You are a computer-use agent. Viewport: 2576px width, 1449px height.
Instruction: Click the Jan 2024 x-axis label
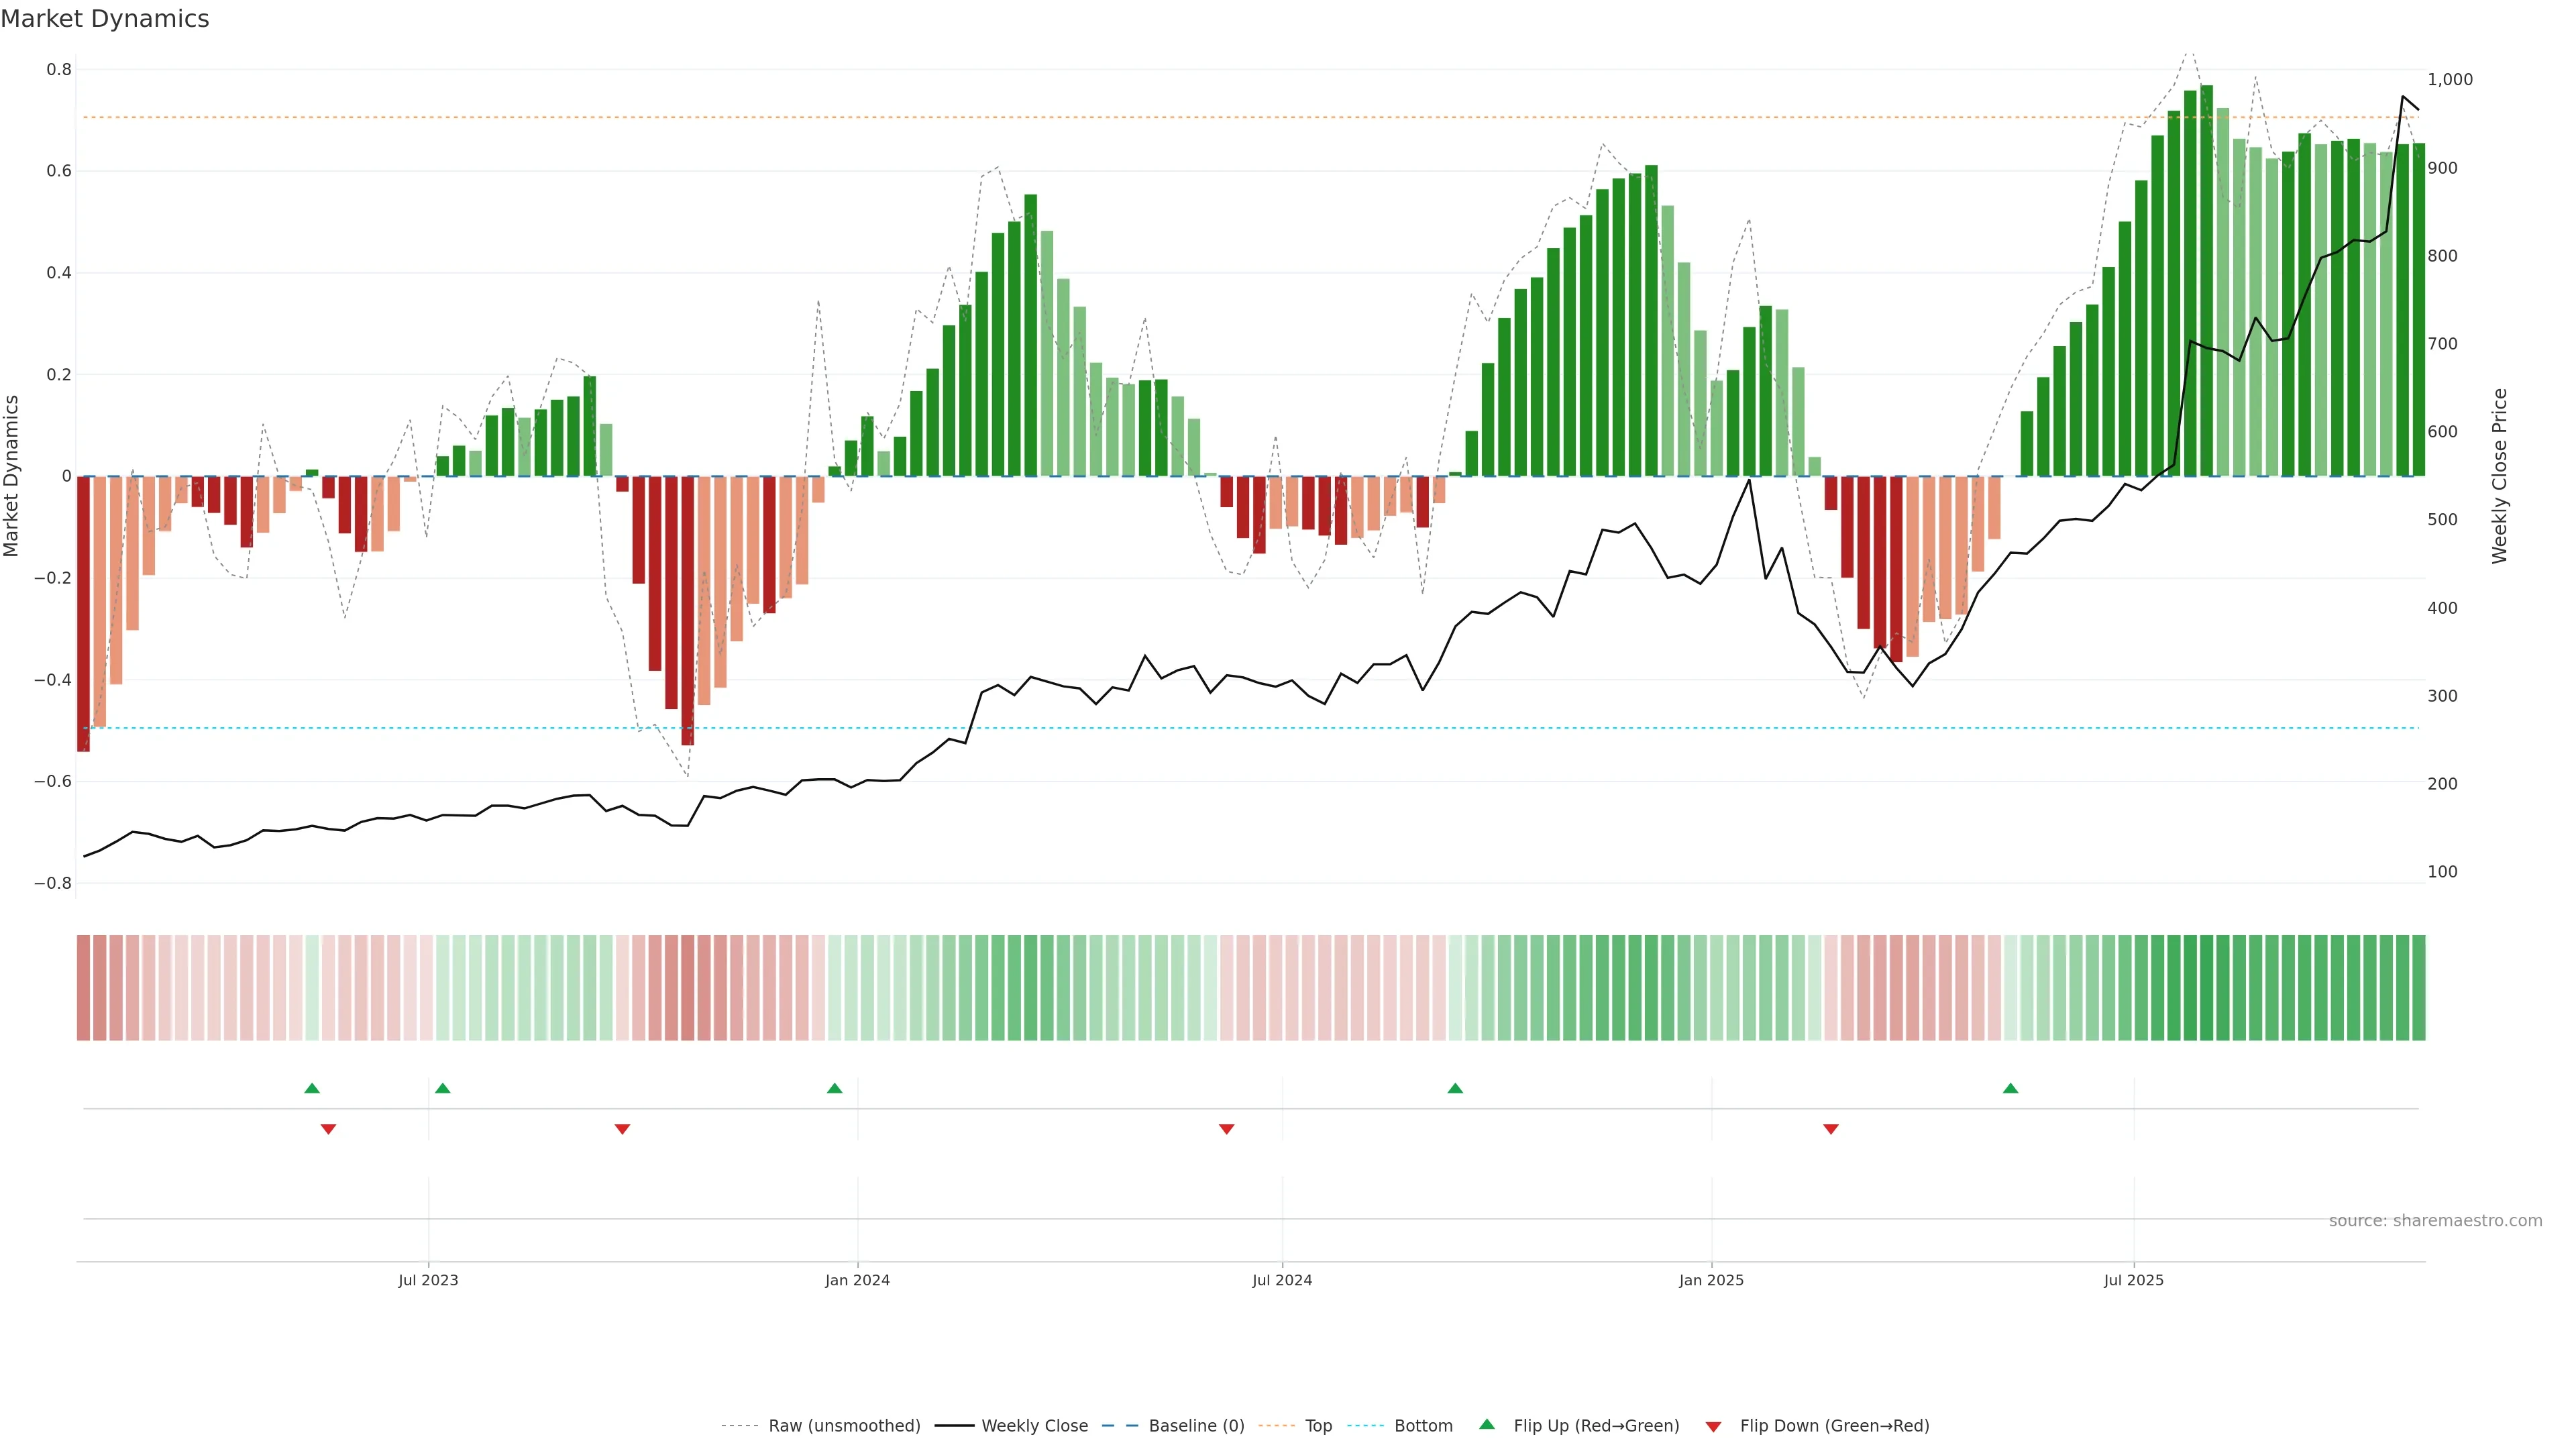(x=857, y=1280)
